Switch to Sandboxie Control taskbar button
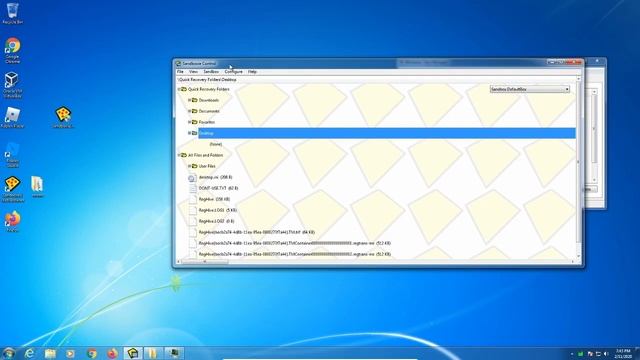Viewport: 640px width, 360px height. click(133, 353)
